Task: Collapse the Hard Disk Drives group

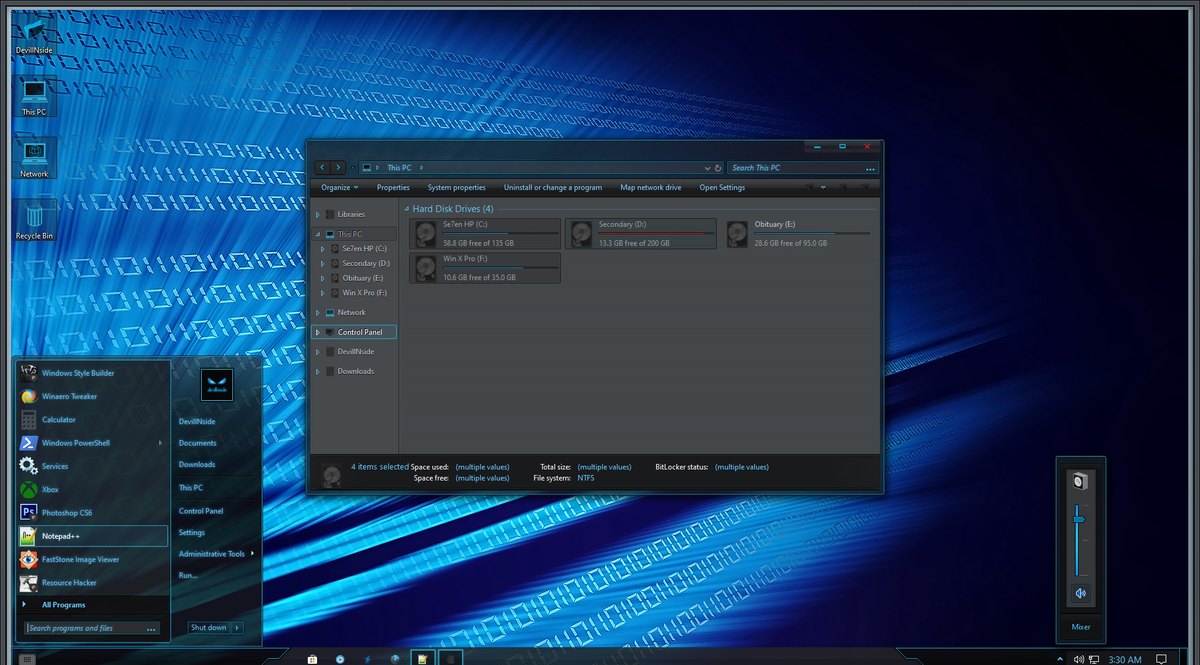Action: (407, 209)
